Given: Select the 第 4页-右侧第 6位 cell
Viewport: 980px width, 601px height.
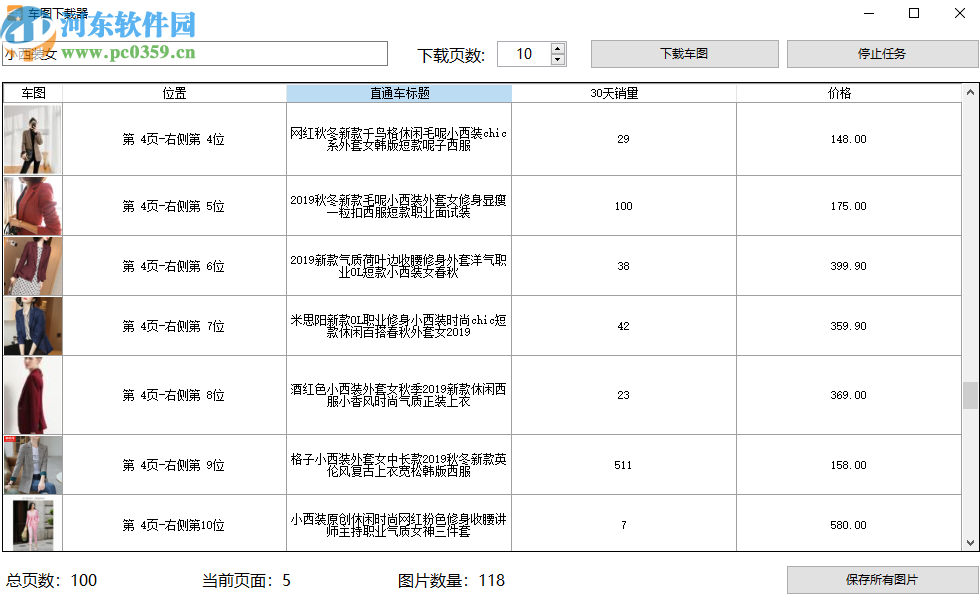Looking at the screenshot, I should tap(174, 266).
